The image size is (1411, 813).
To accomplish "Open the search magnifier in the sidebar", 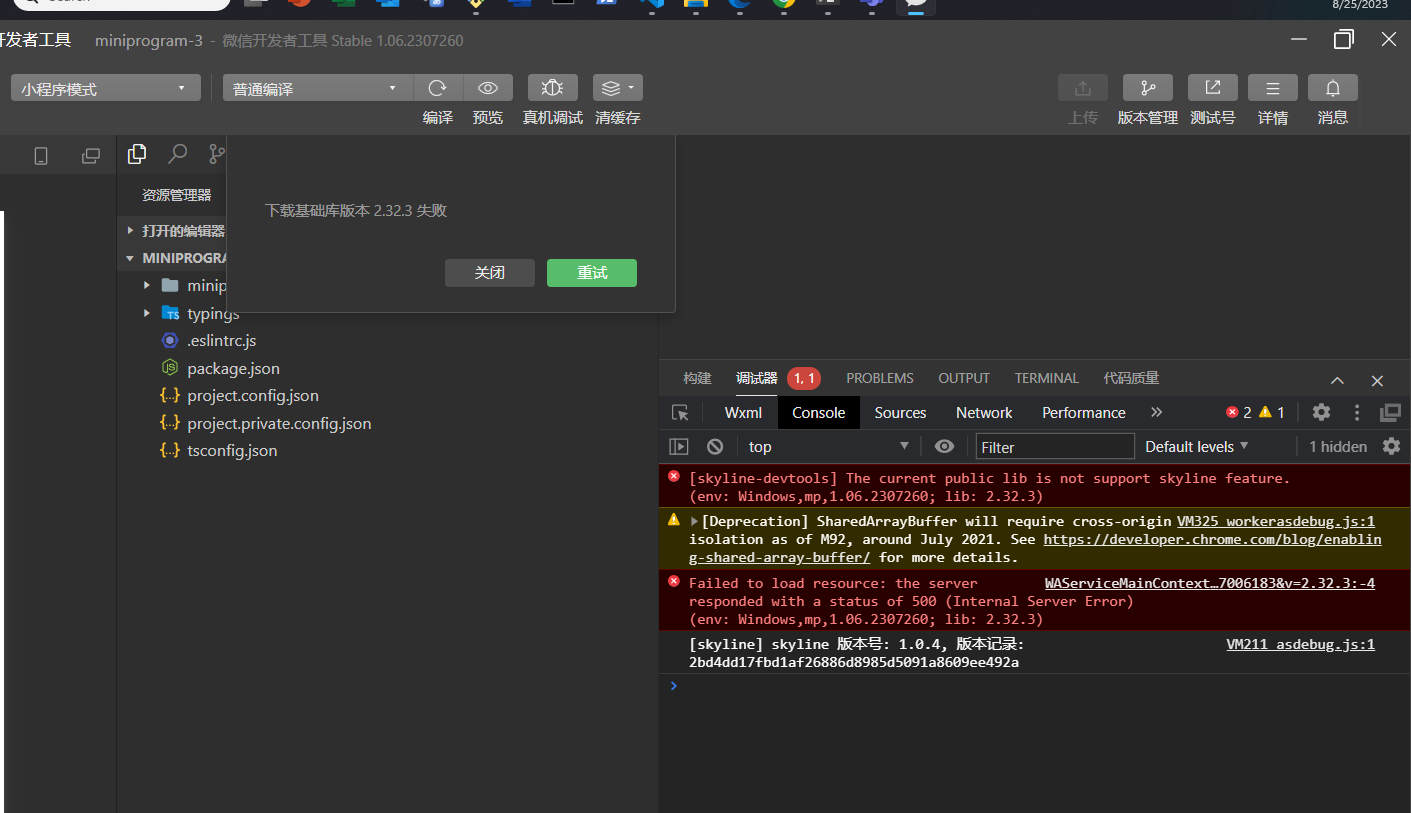I will (177, 154).
